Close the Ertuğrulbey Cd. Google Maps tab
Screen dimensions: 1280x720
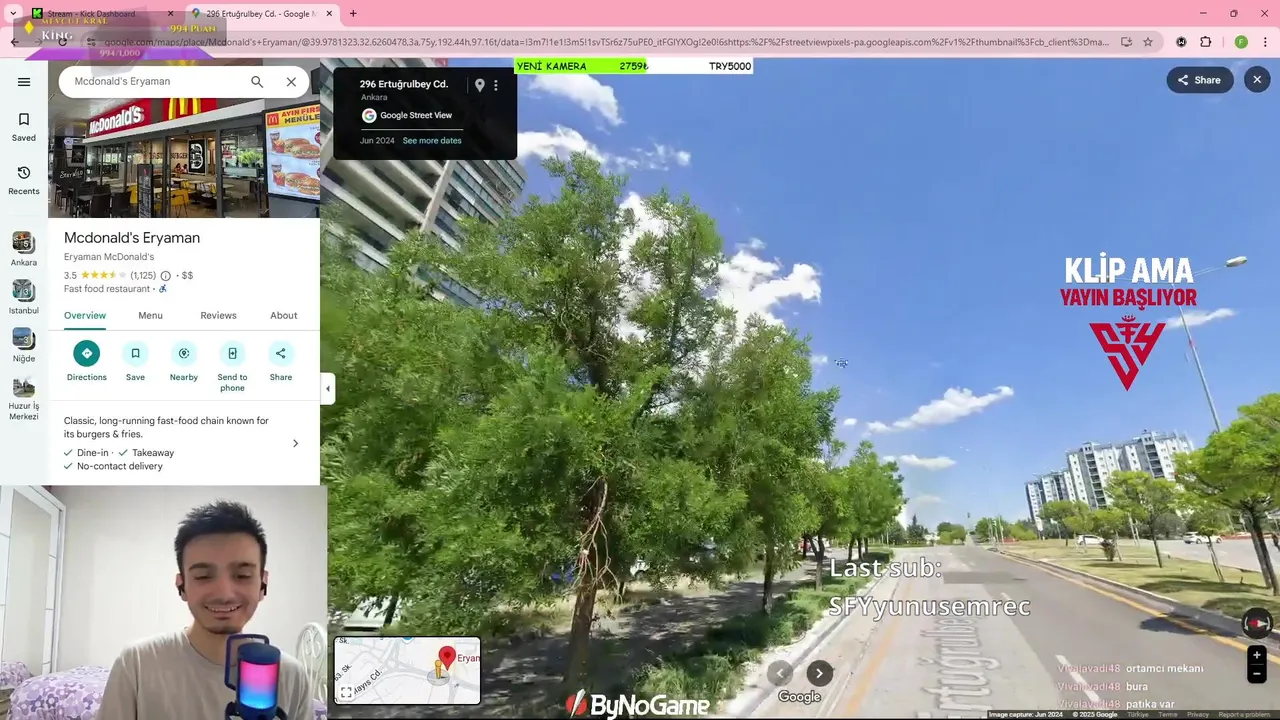(x=329, y=14)
